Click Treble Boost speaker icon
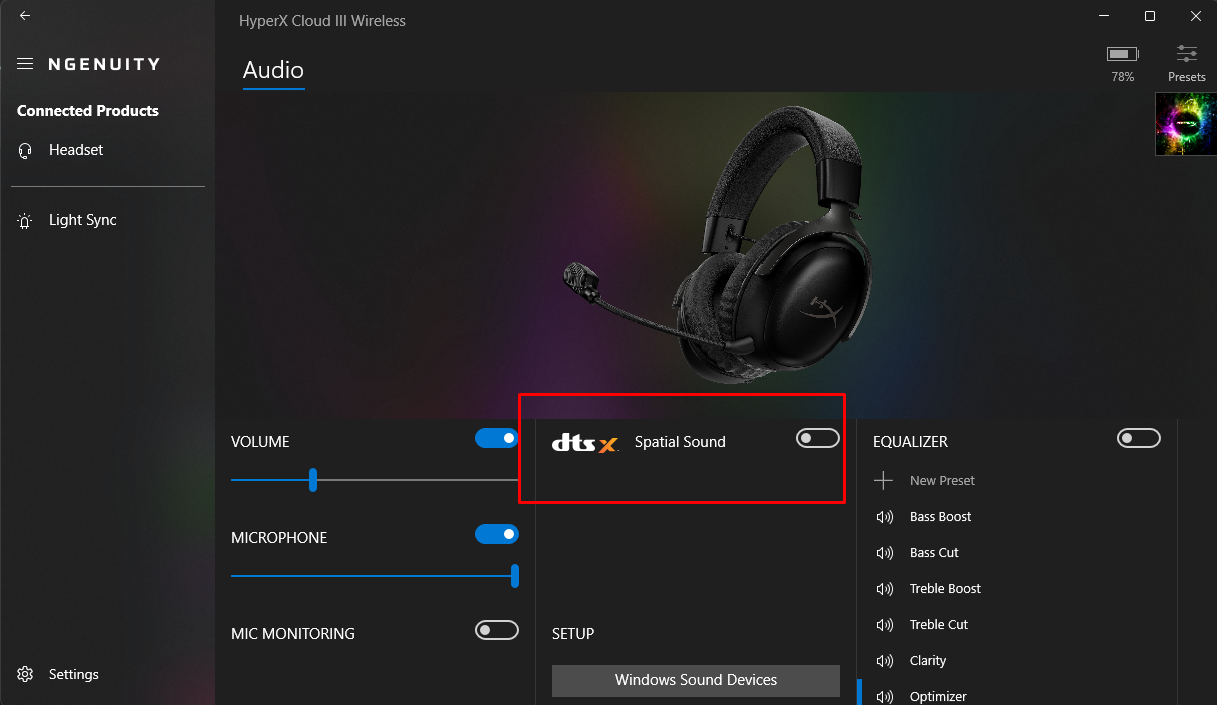 (884, 589)
